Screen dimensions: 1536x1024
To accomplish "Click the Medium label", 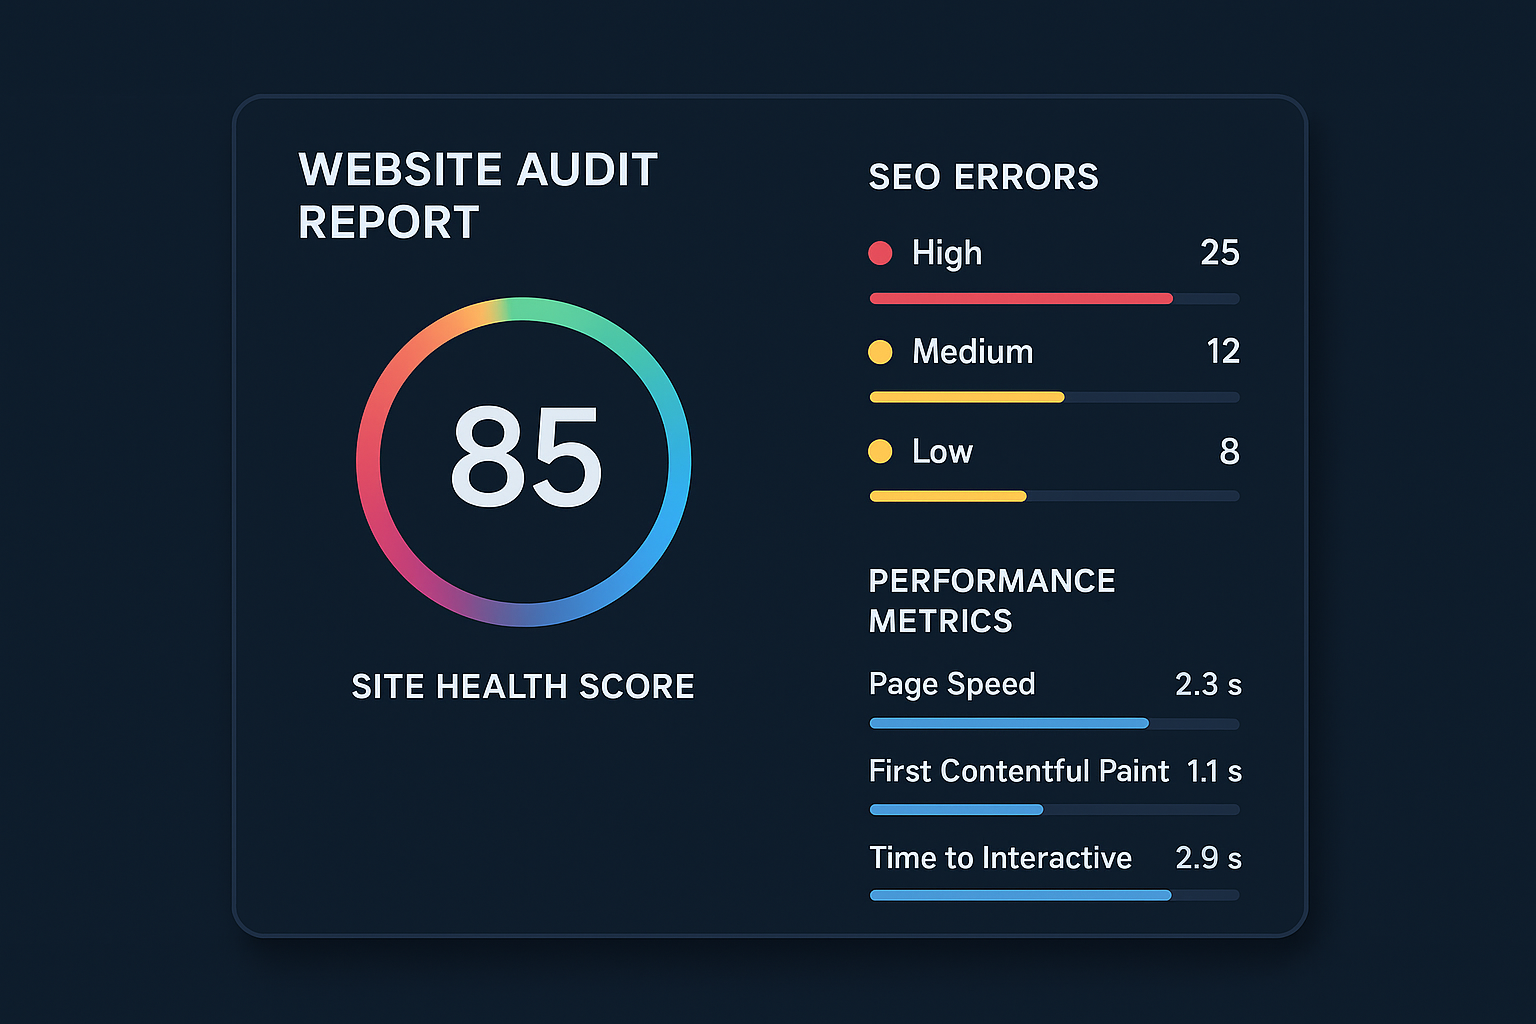I will pos(972,352).
